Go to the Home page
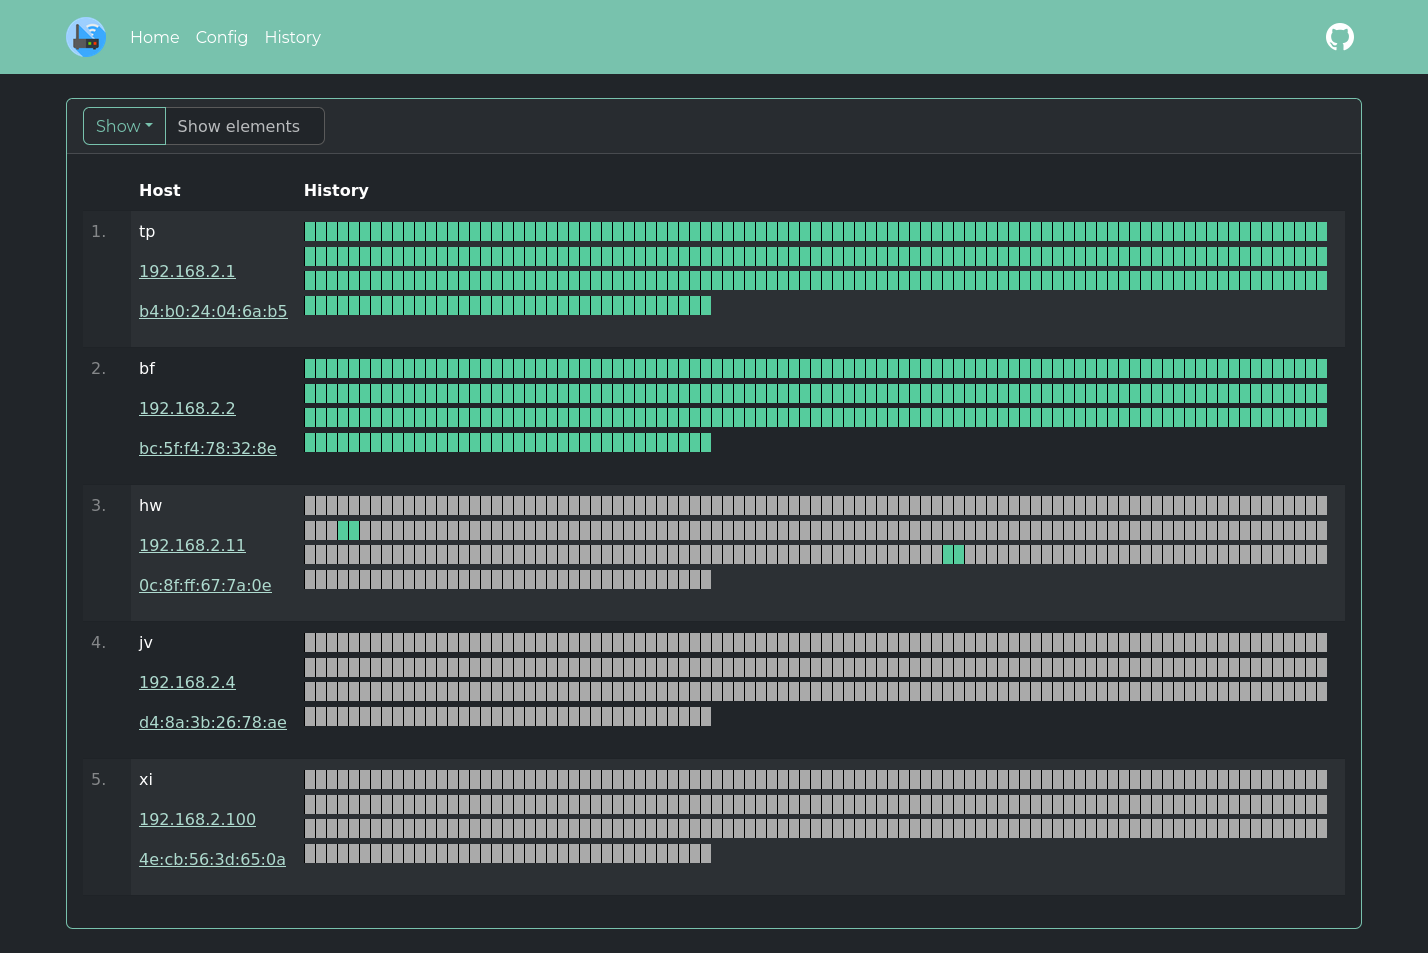This screenshot has height=953, width=1428. point(154,37)
